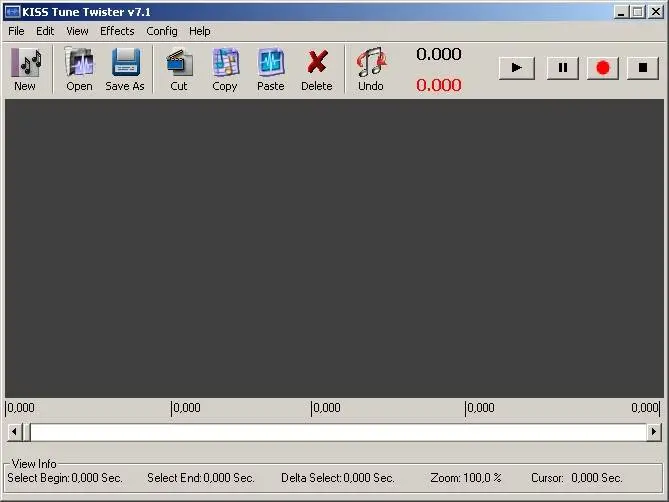Click the Select Begin value in View Info

tap(96, 478)
